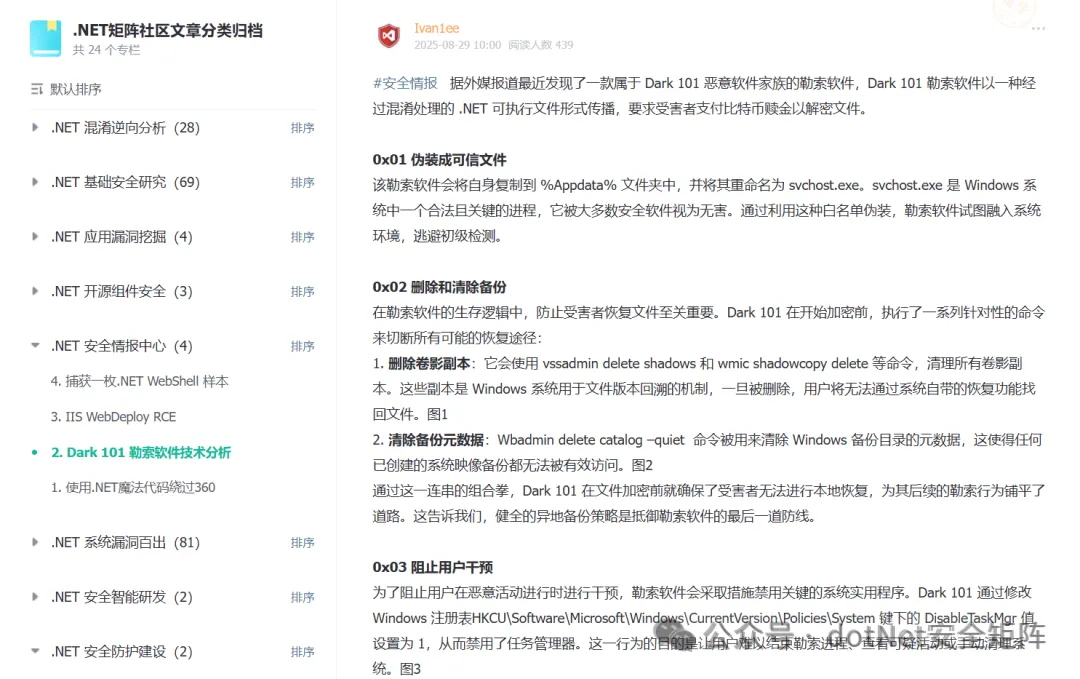Viewport: 1080px width, 679px height.
Task: Open article 1. 使用.NET魔法代码绕过360
Action: click(133, 488)
